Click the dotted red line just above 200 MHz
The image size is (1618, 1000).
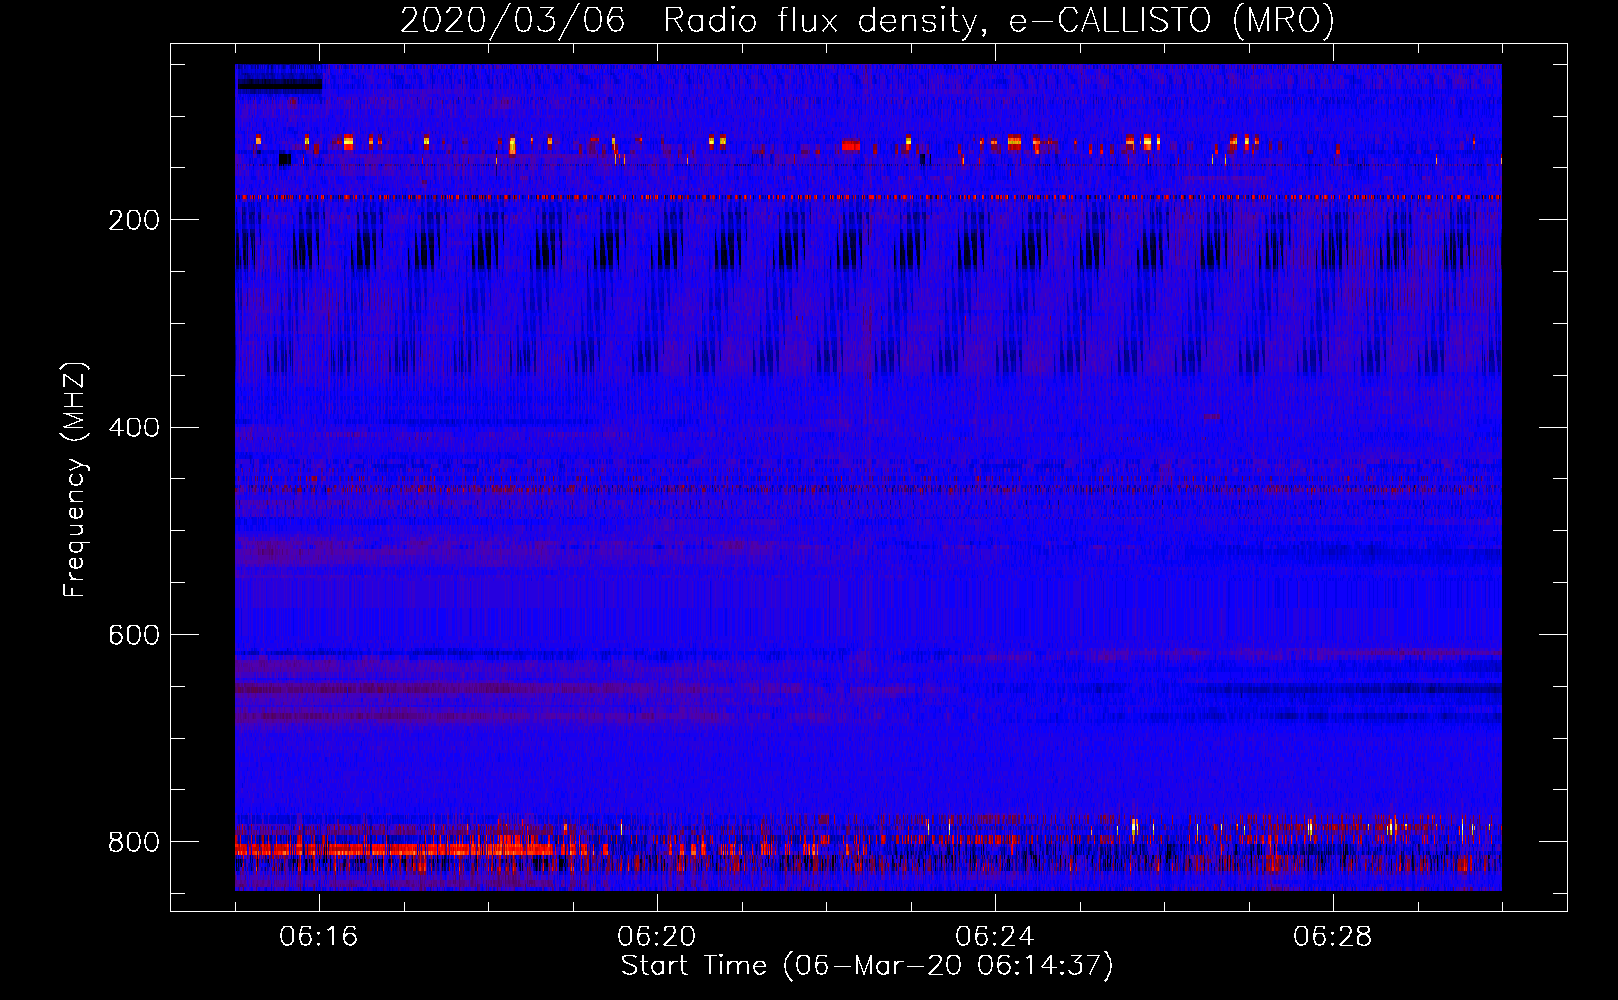[x=868, y=198]
